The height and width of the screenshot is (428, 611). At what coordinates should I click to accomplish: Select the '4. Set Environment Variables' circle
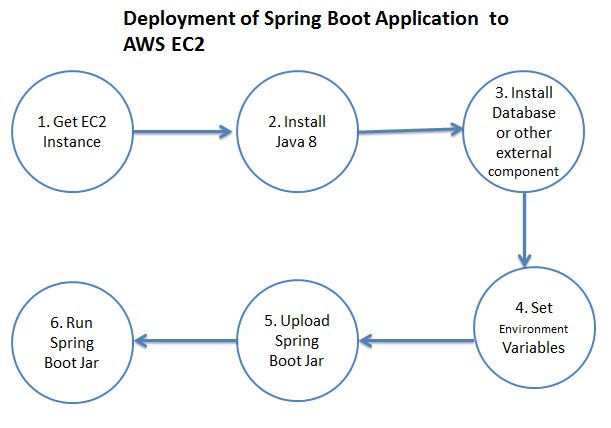click(x=534, y=327)
